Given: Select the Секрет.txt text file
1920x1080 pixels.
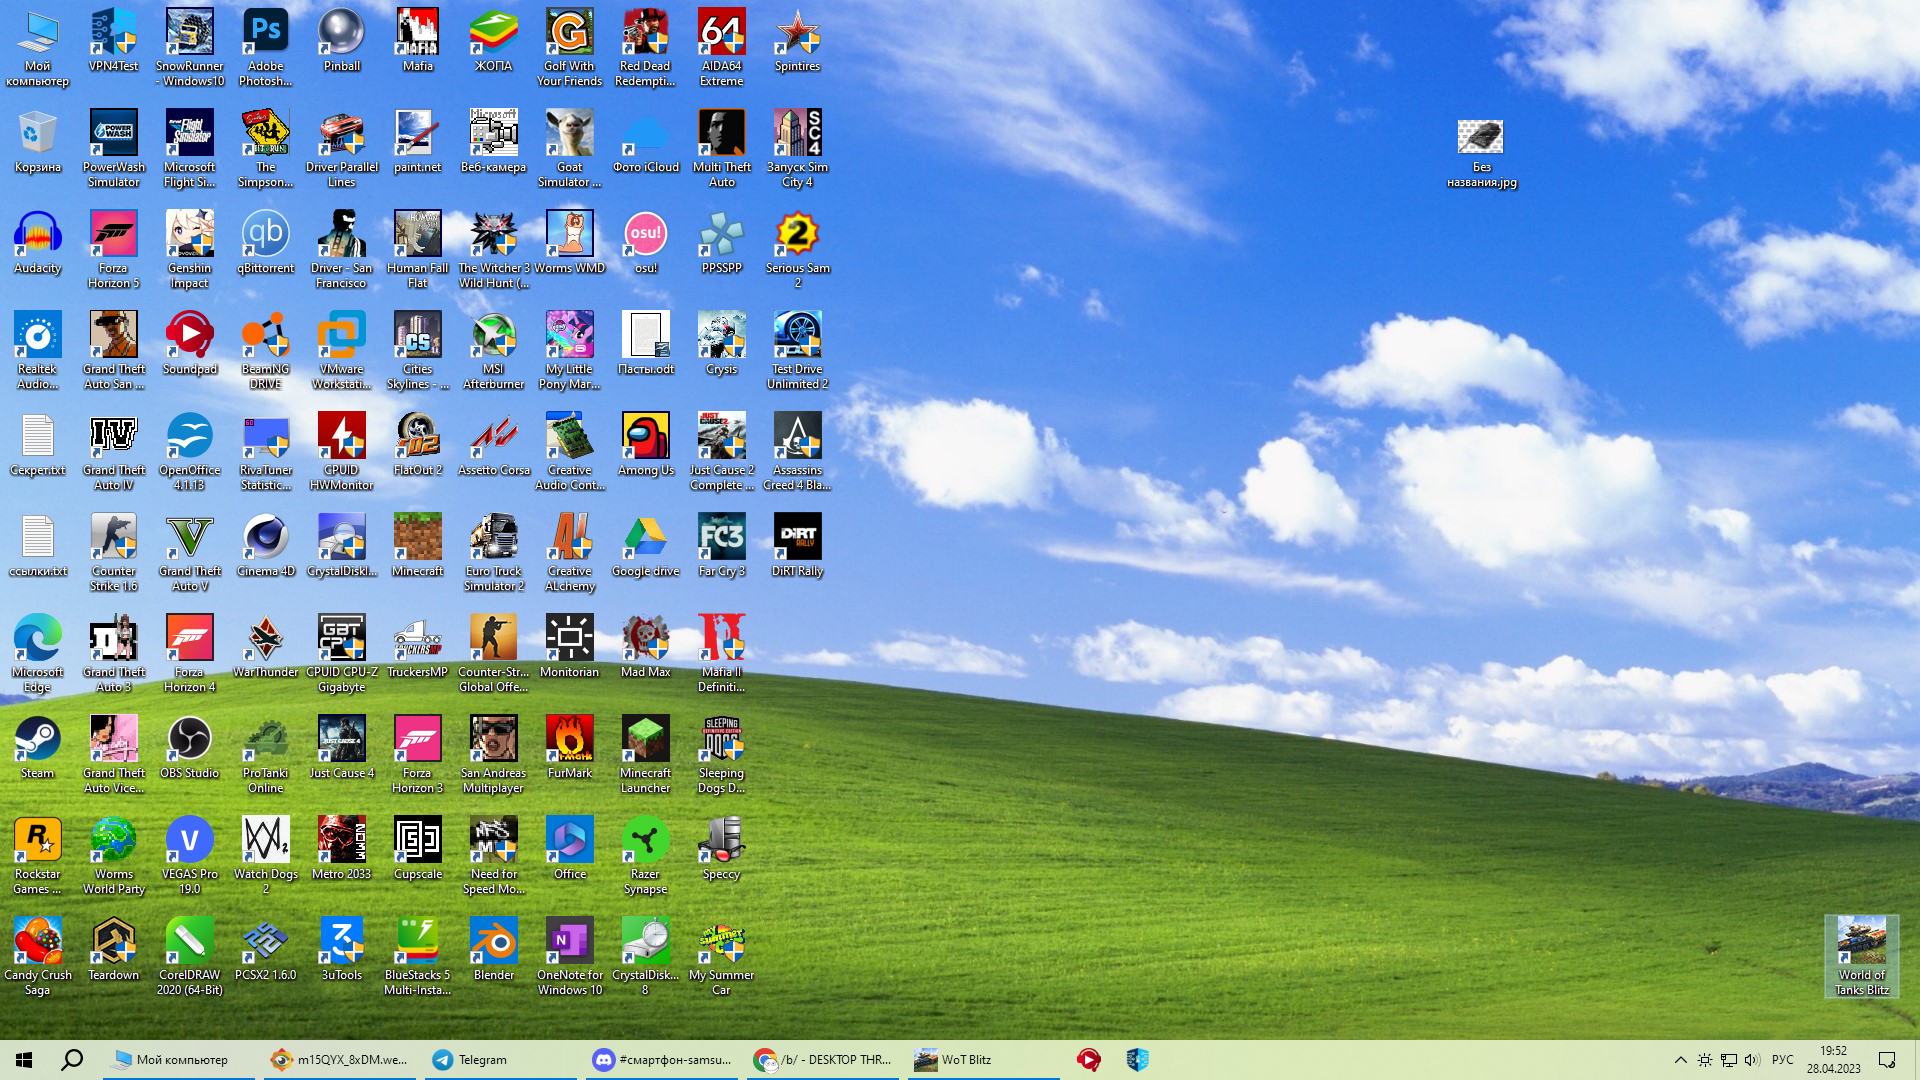Looking at the screenshot, I should coord(38,444).
